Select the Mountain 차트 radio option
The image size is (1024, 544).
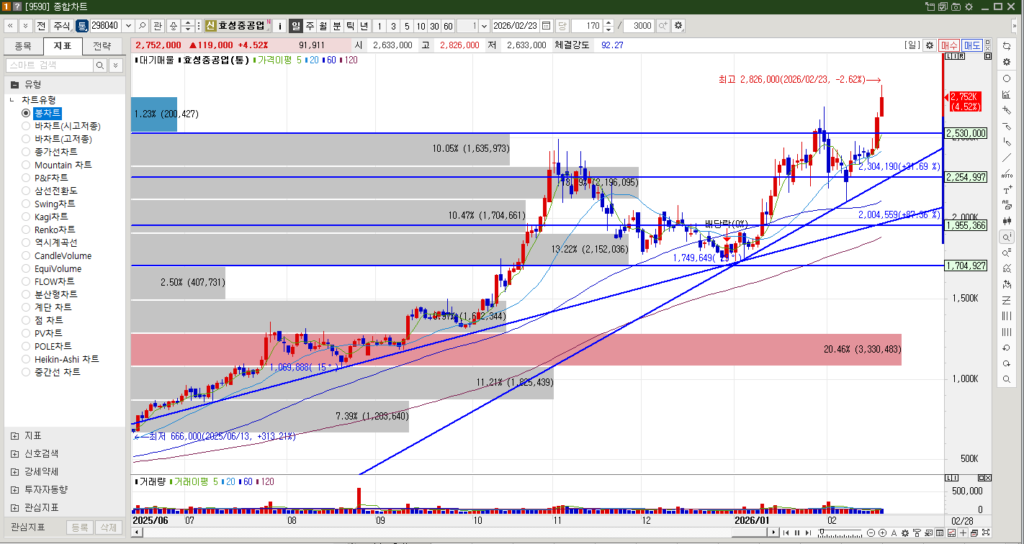pos(26,165)
